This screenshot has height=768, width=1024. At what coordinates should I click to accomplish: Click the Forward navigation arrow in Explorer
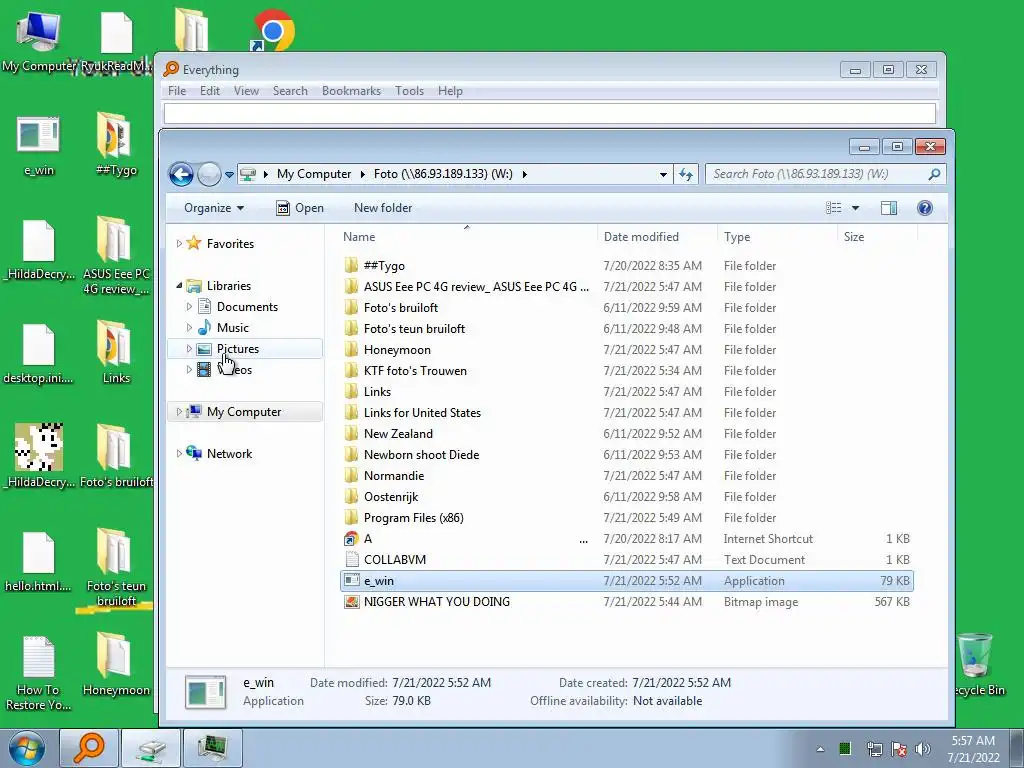[x=209, y=174]
